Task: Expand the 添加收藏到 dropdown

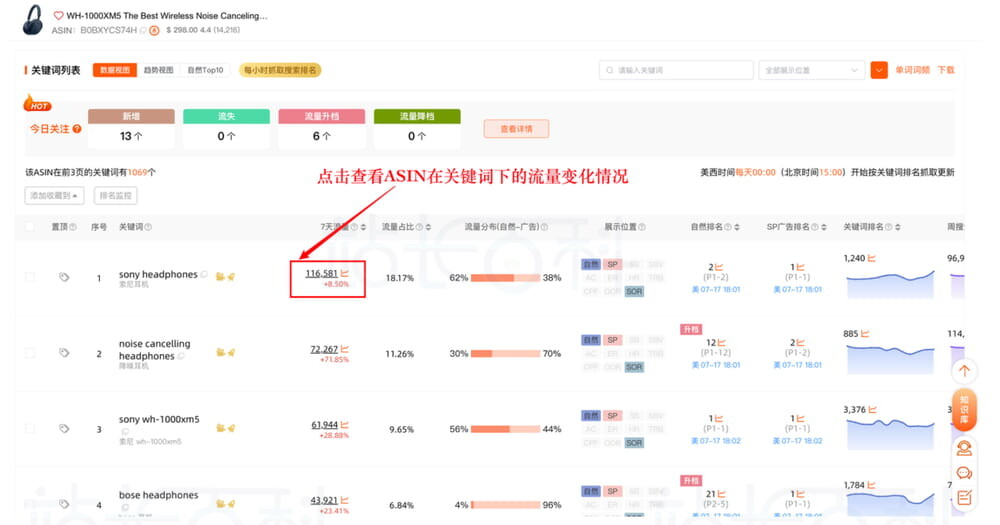Action: tap(55, 195)
